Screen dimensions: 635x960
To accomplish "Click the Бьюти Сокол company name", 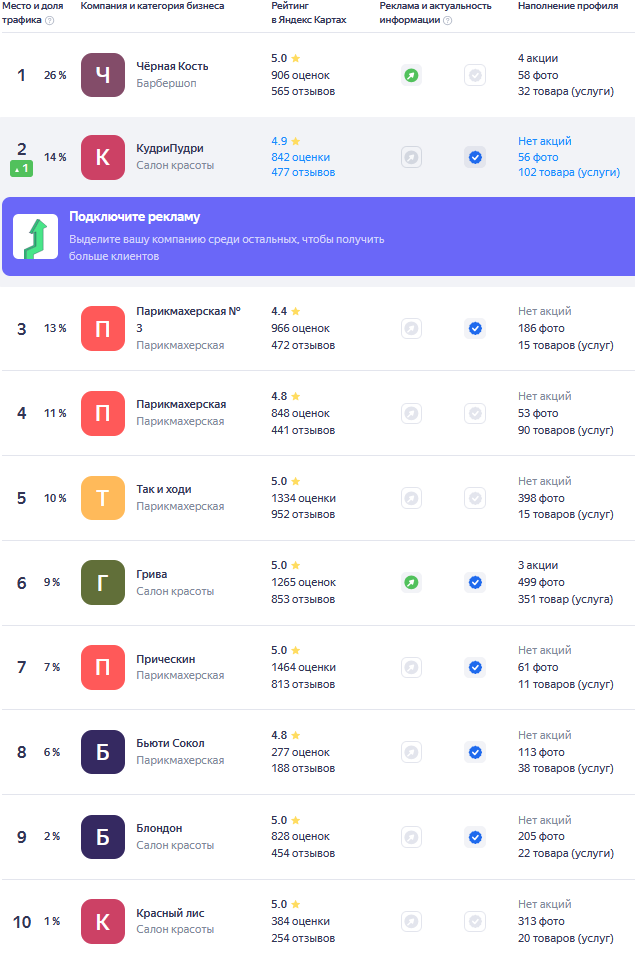I will coord(170,743).
